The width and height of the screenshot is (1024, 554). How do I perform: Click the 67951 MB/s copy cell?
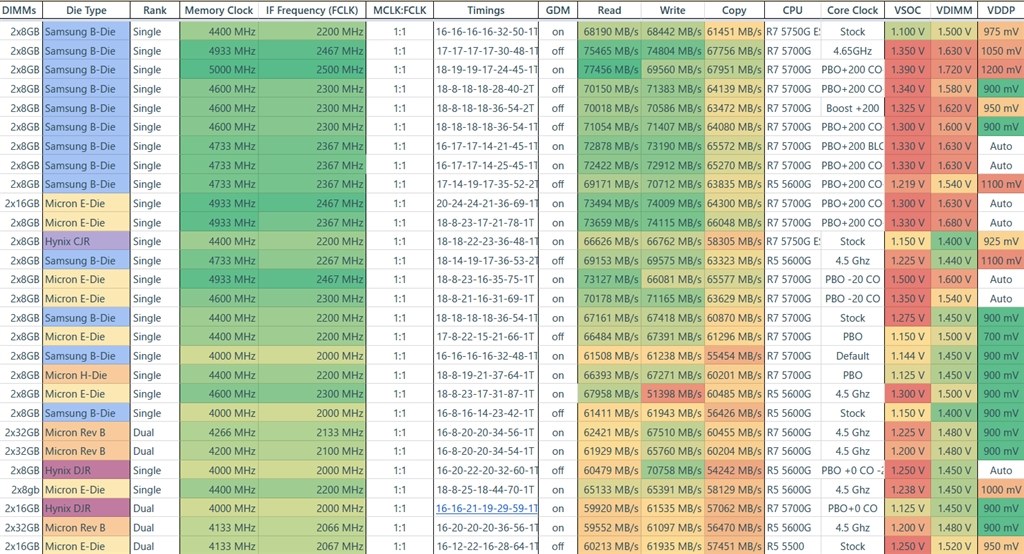point(734,69)
